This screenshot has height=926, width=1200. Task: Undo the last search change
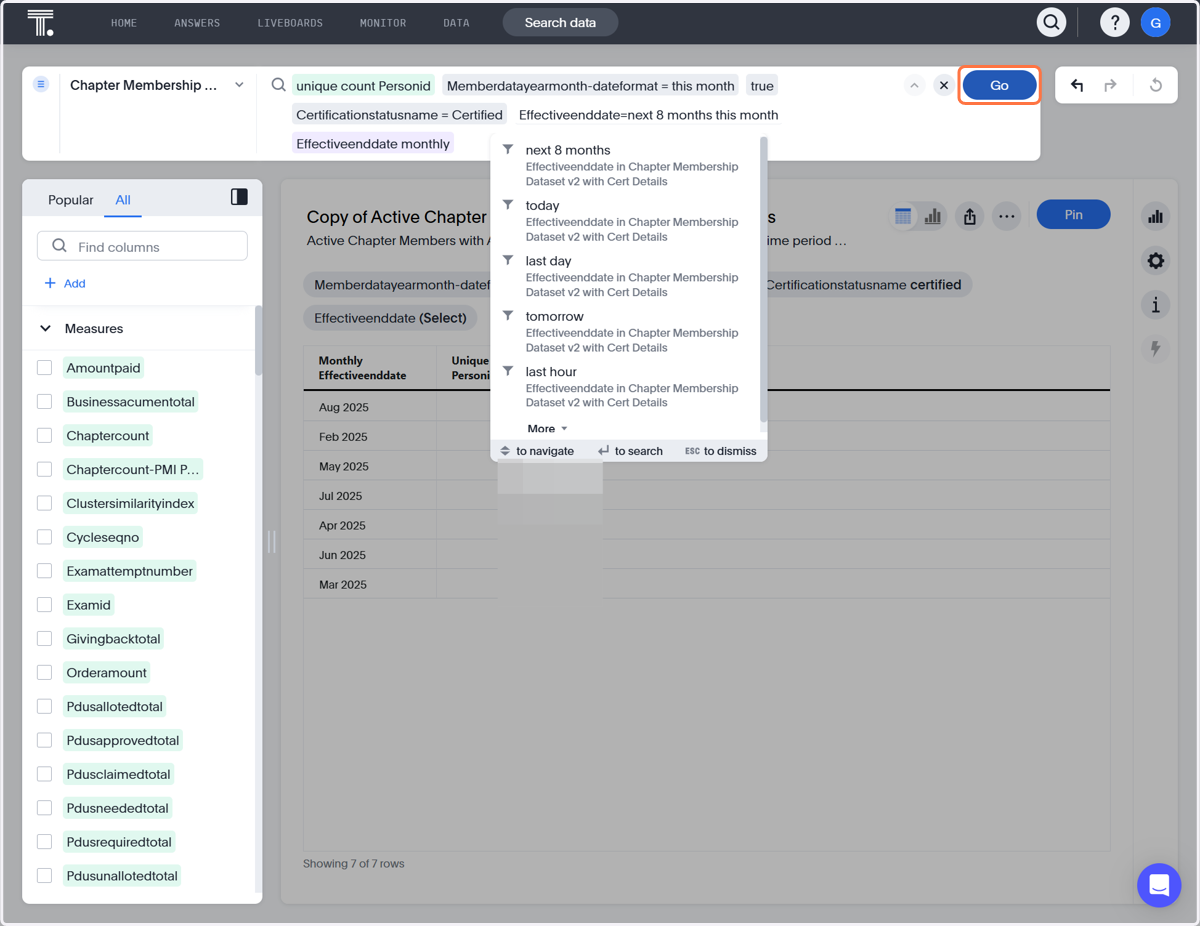(1077, 86)
